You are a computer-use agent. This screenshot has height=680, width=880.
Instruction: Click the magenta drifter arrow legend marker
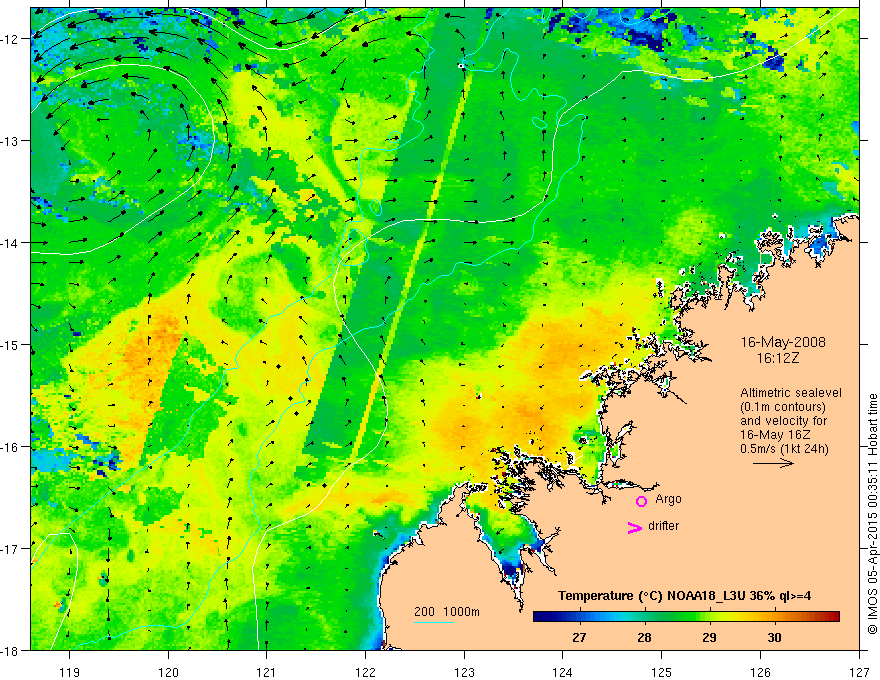click(x=634, y=527)
